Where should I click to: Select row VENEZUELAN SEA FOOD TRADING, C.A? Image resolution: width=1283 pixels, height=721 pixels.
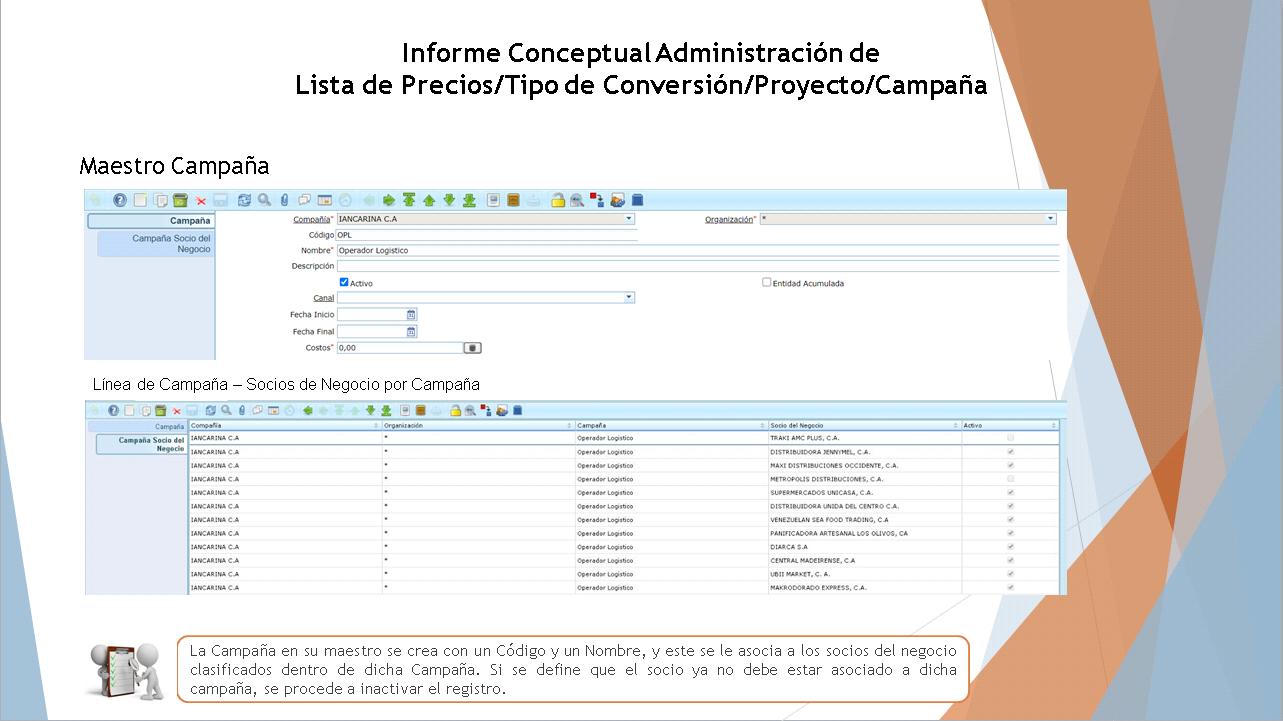coord(623,520)
